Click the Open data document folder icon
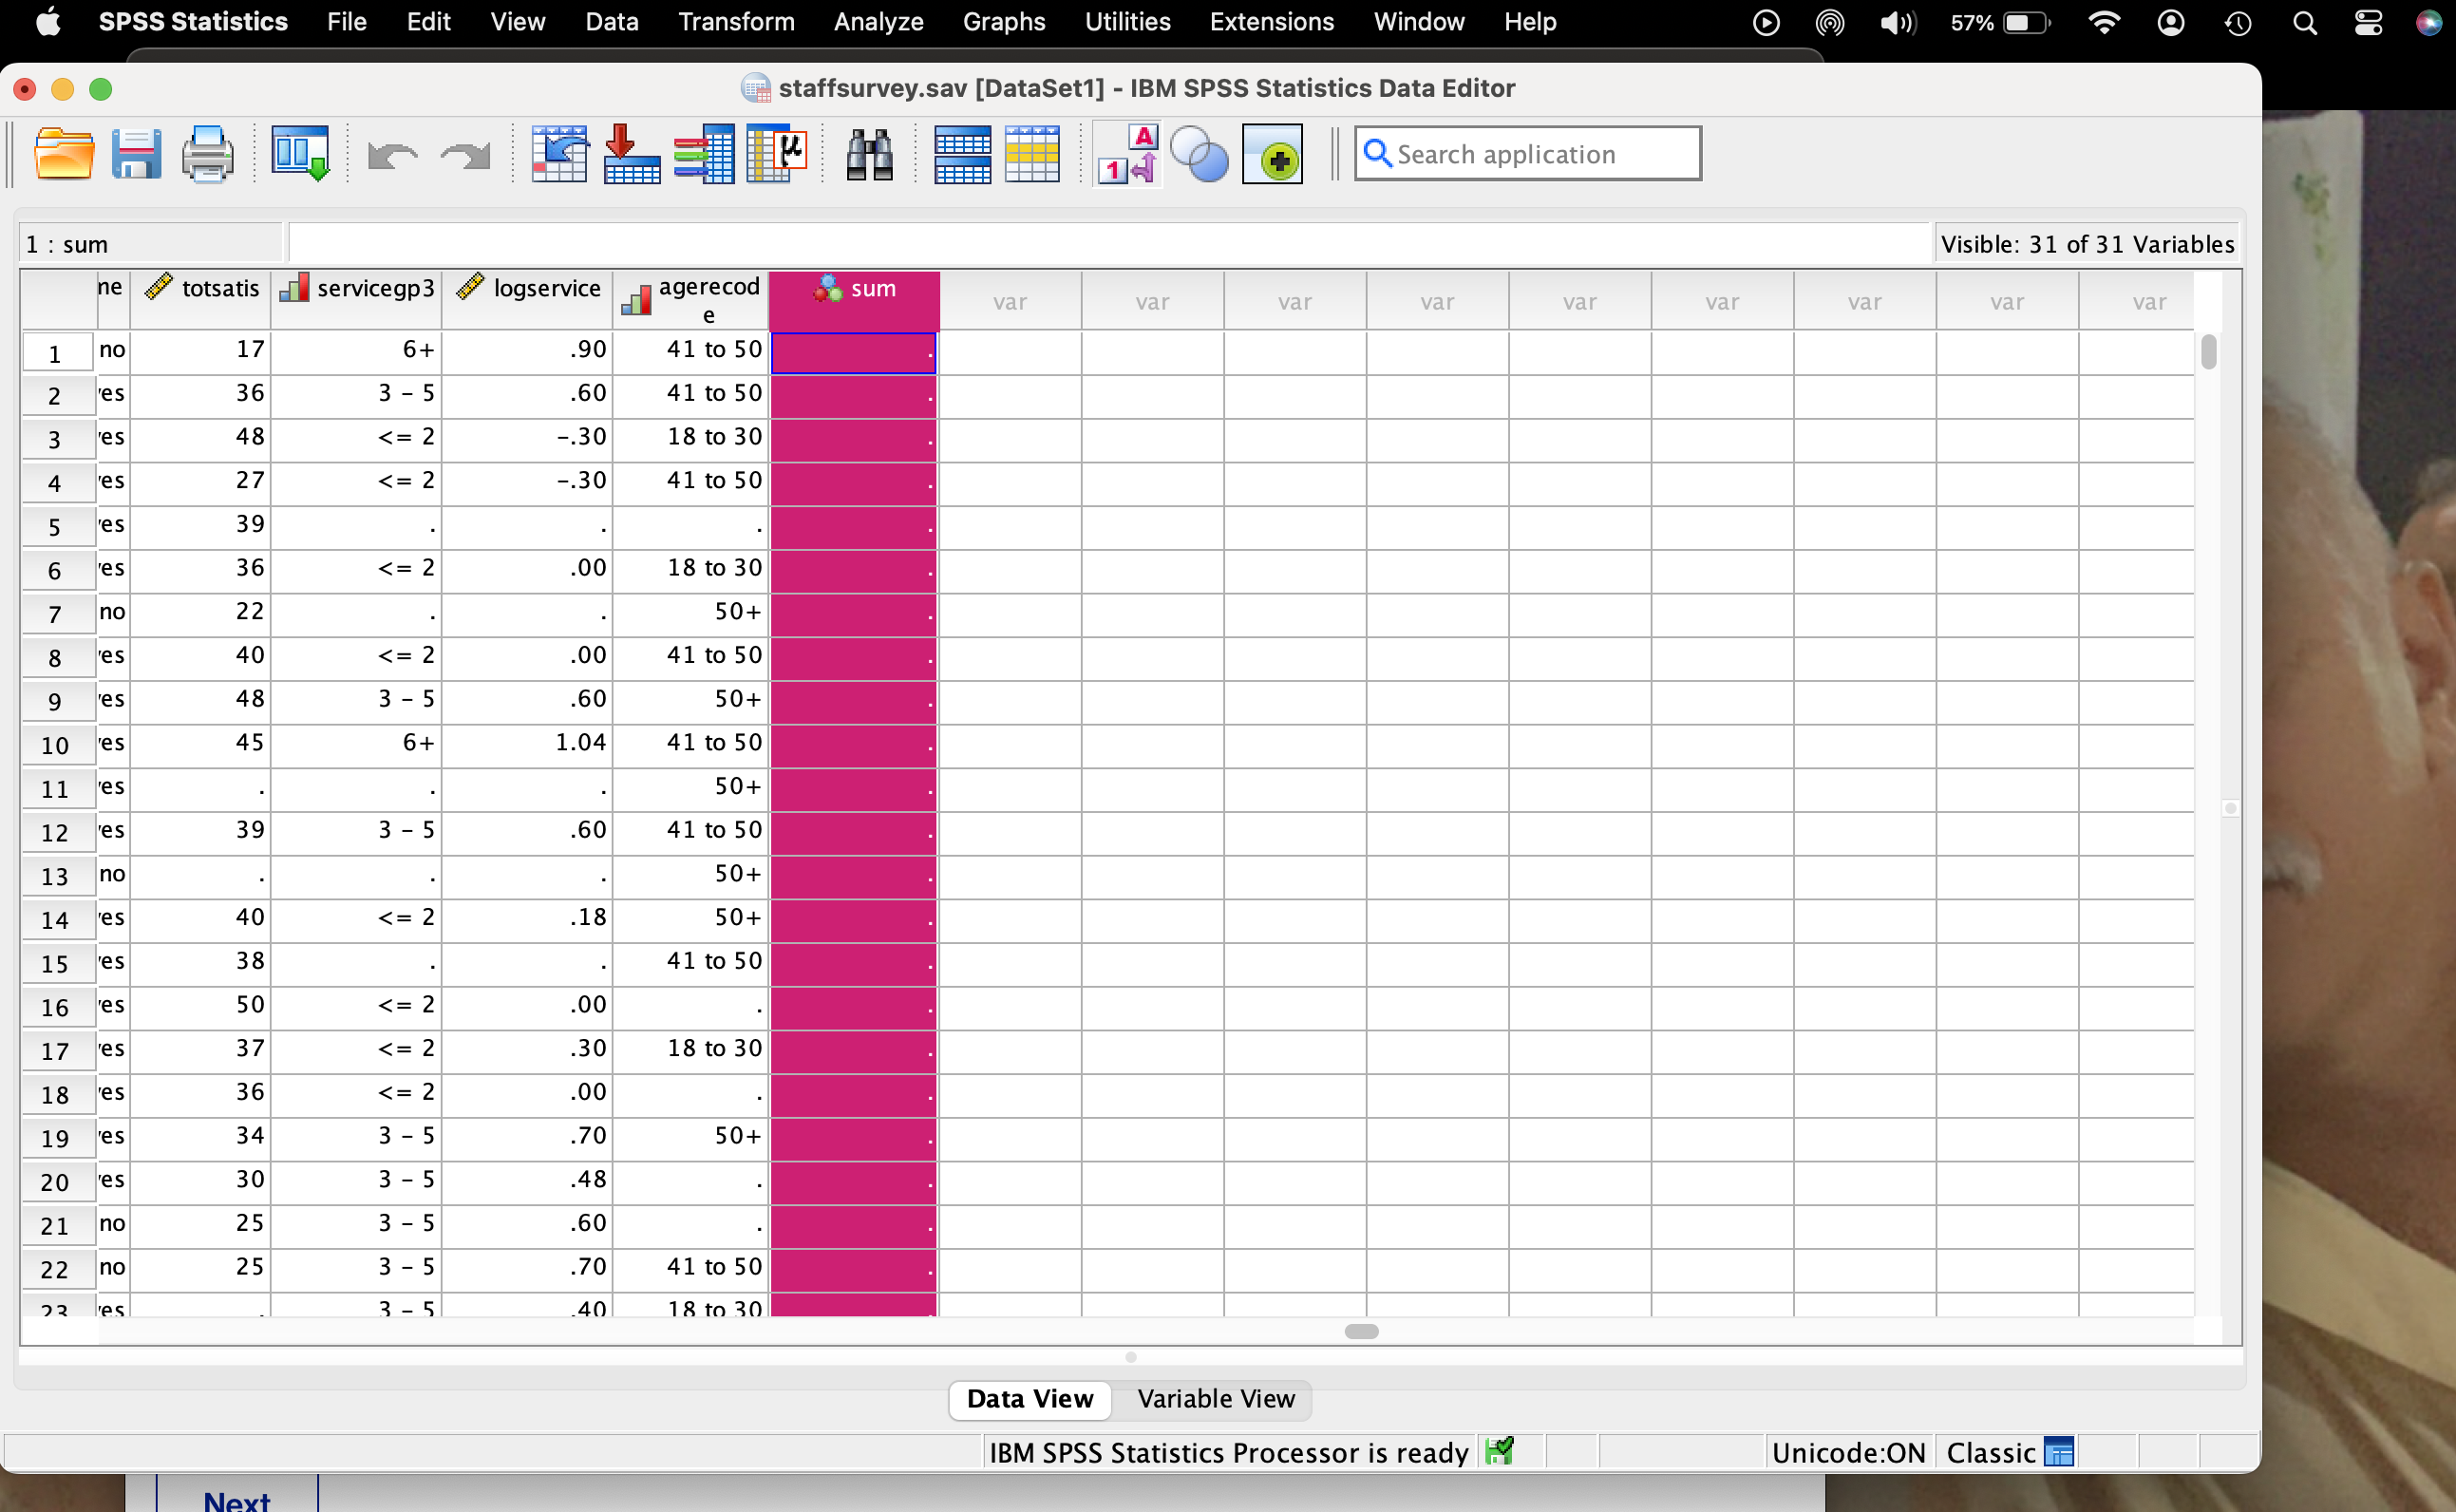This screenshot has width=2456, height=1512. click(x=63, y=155)
